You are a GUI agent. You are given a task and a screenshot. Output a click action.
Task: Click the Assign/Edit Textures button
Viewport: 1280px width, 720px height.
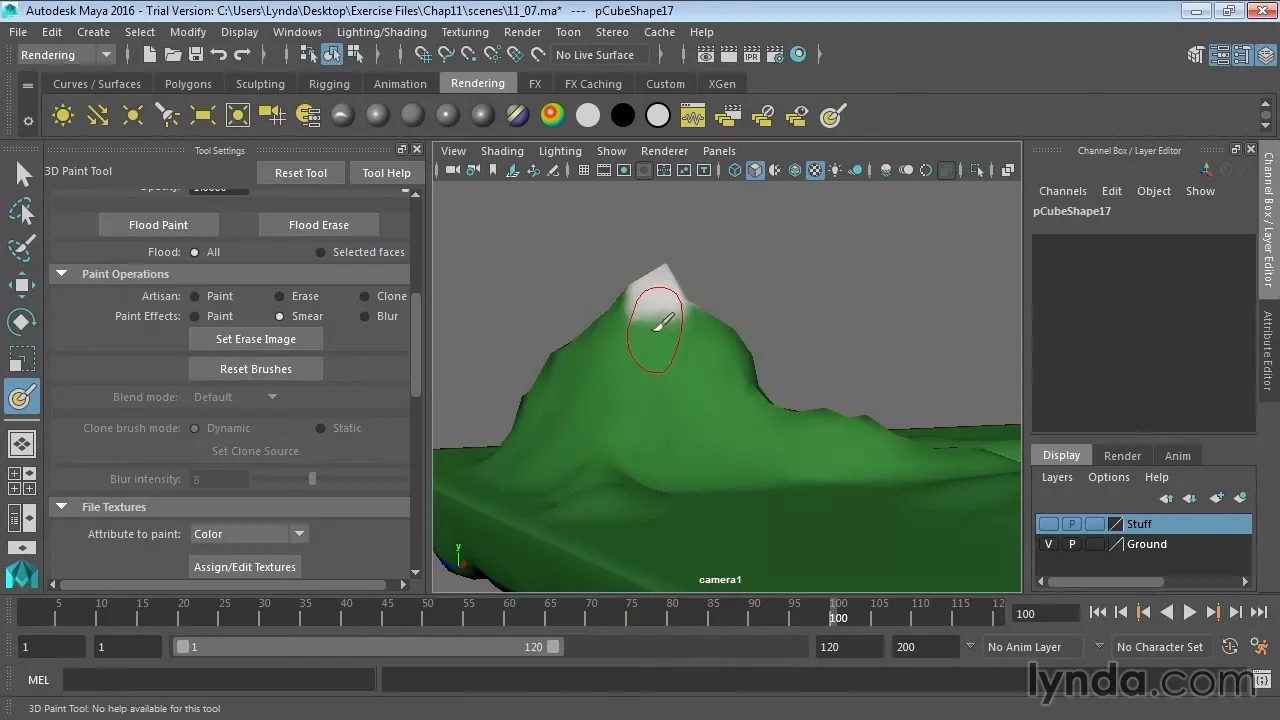[x=245, y=567]
